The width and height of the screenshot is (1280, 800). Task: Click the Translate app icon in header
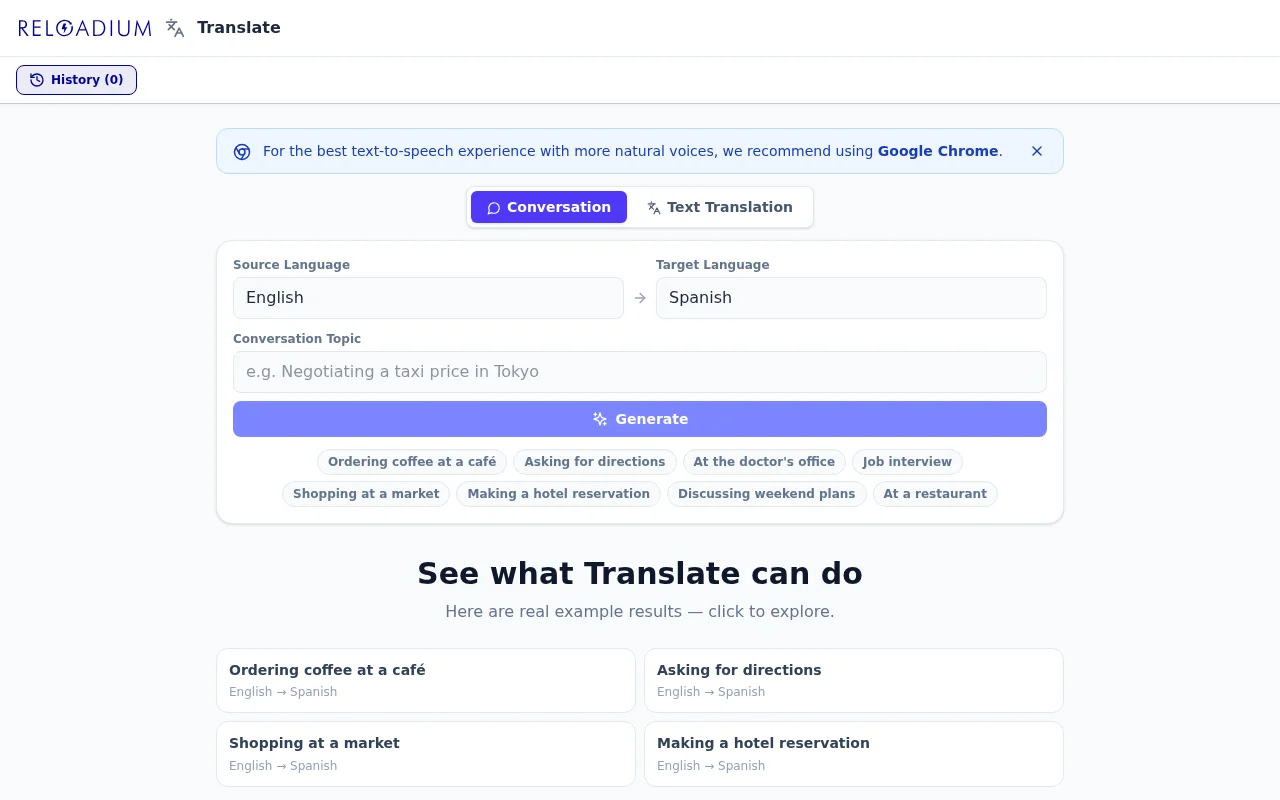pyautogui.click(x=175, y=28)
